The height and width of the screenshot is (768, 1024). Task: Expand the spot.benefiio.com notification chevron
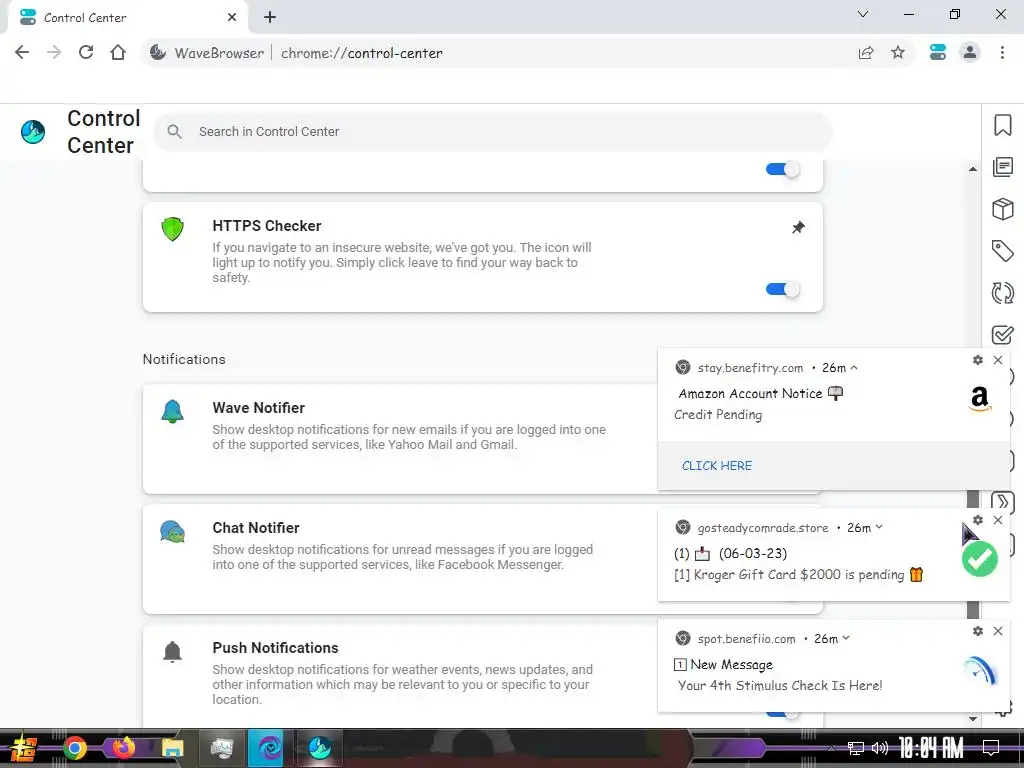(x=846, y=638)
